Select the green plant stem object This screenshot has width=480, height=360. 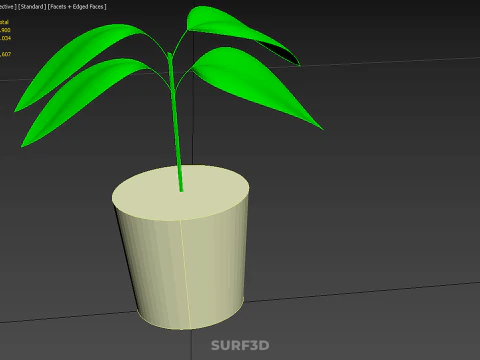pyautogui.click(x=175, y=123)
